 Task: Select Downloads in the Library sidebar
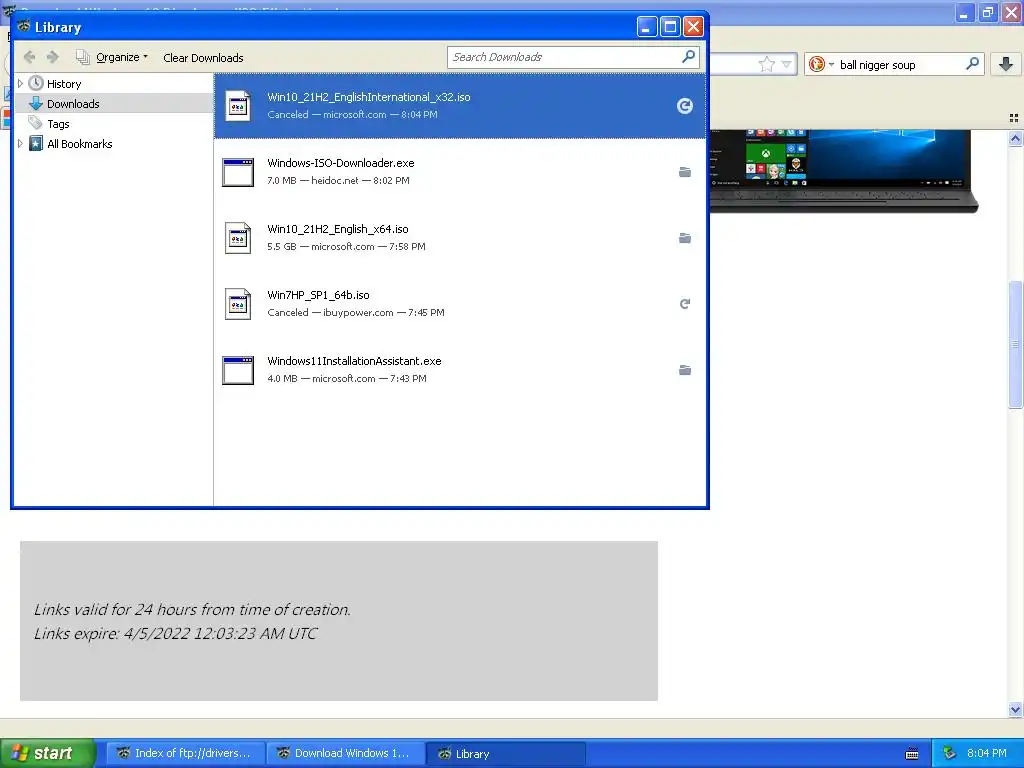pos(72,104)
